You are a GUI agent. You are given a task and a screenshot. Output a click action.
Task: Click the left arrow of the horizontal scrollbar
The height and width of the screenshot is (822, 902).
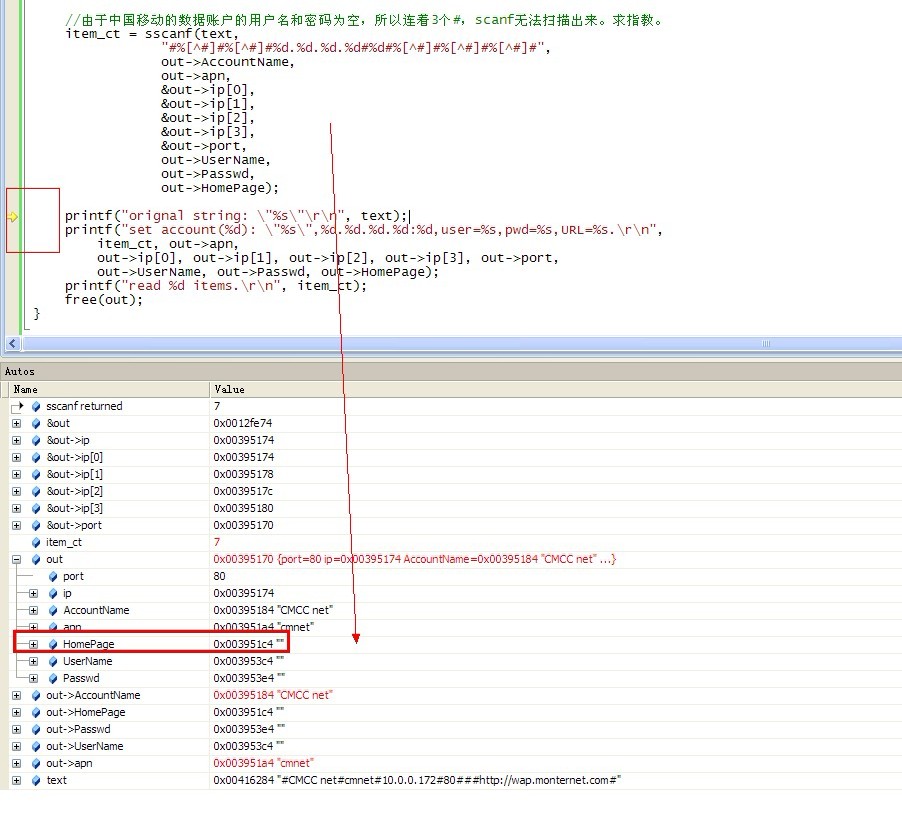tap(13, 343)
